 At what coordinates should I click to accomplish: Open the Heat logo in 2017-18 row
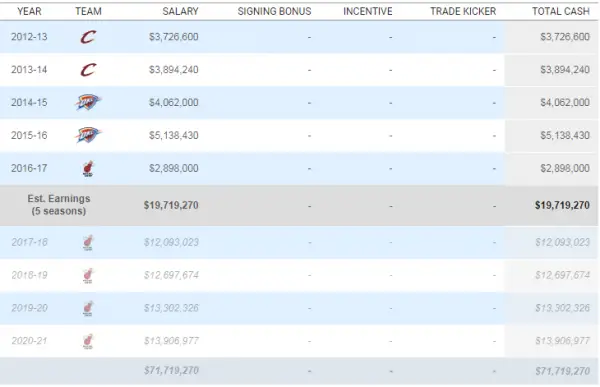click(88, 242)
